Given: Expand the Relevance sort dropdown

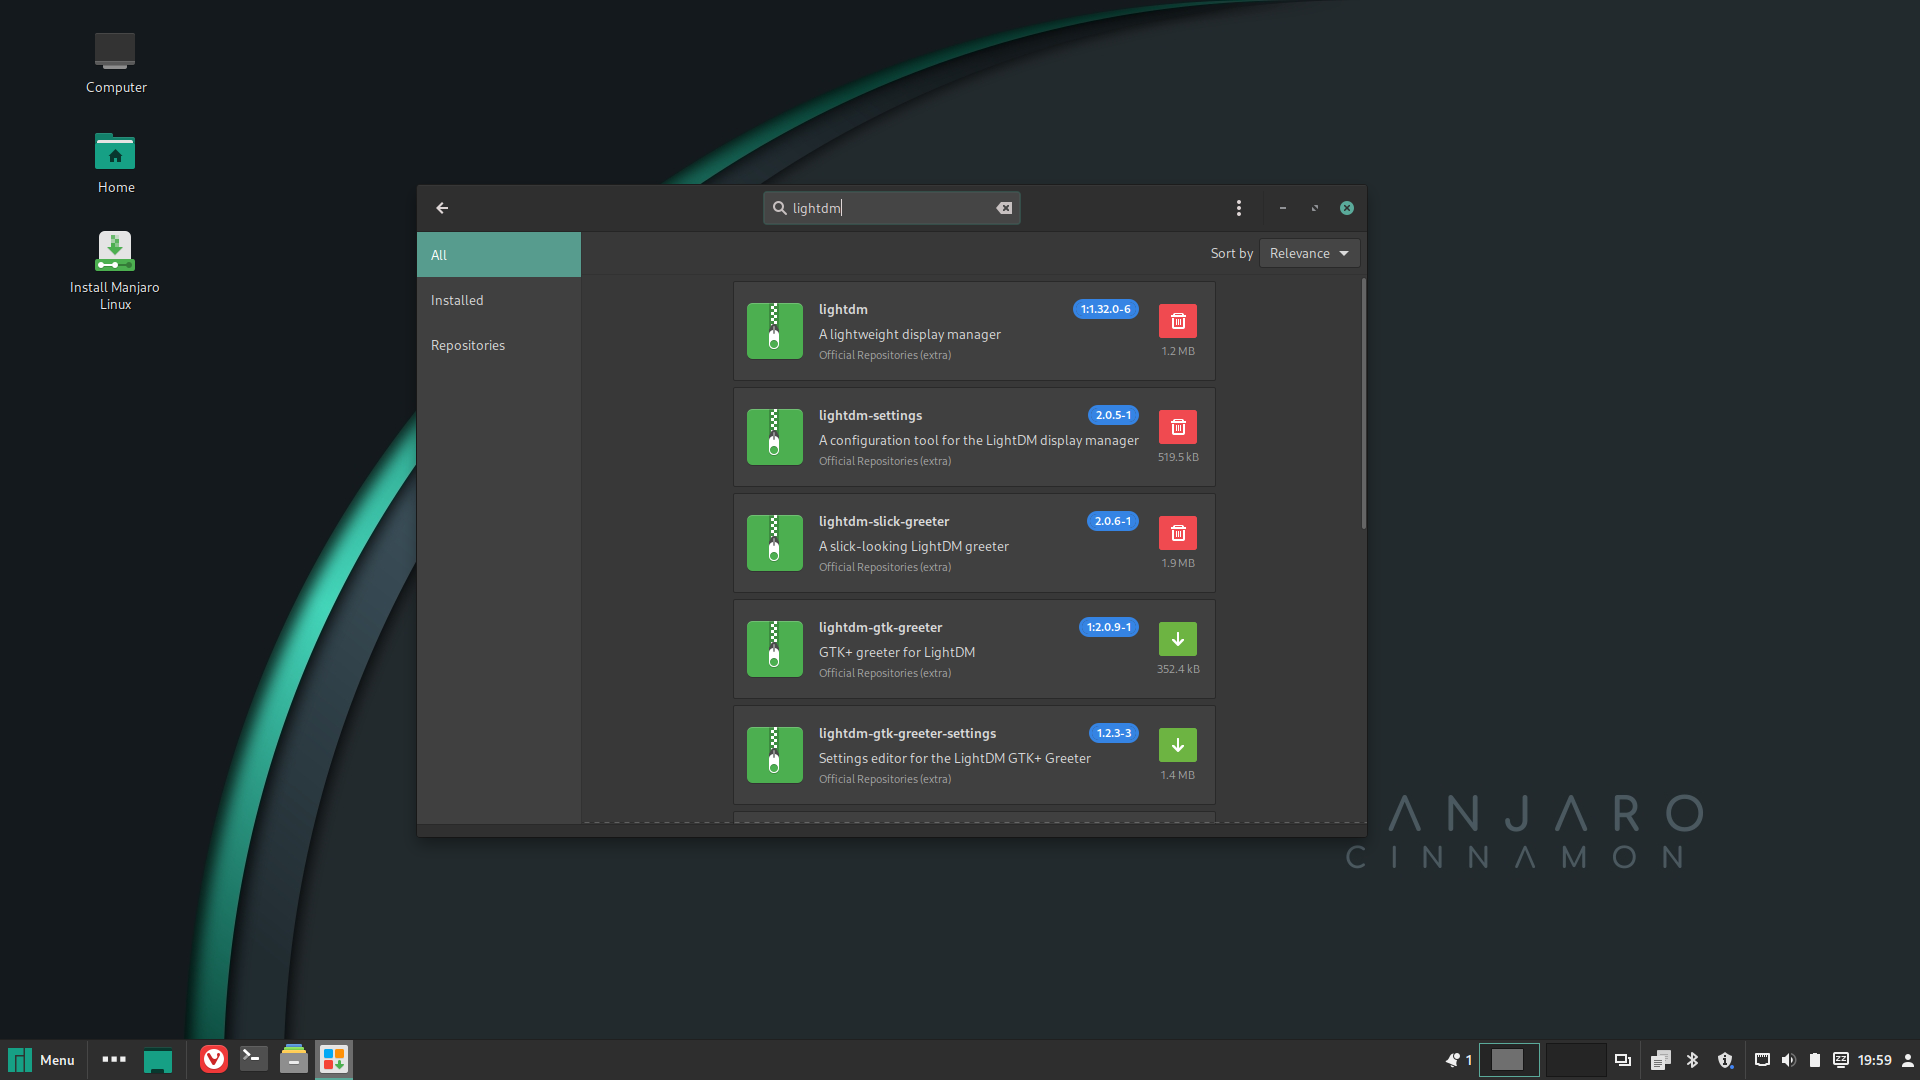Looking at the screenshot, I should pyautogui.click(x=1308, y=253).
